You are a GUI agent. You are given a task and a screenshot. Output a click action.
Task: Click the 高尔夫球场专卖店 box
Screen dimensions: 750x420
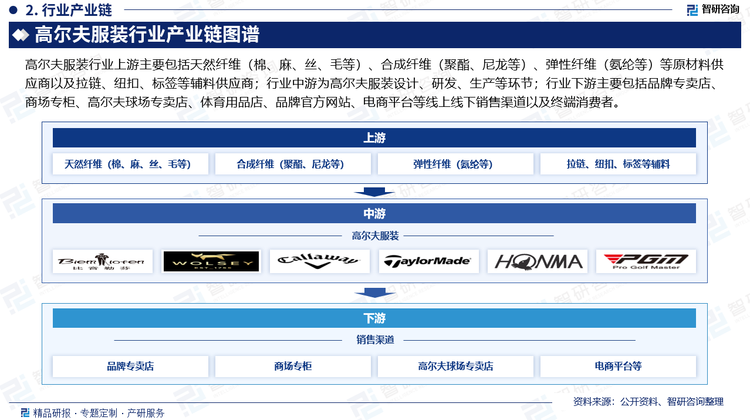(455, 366)
